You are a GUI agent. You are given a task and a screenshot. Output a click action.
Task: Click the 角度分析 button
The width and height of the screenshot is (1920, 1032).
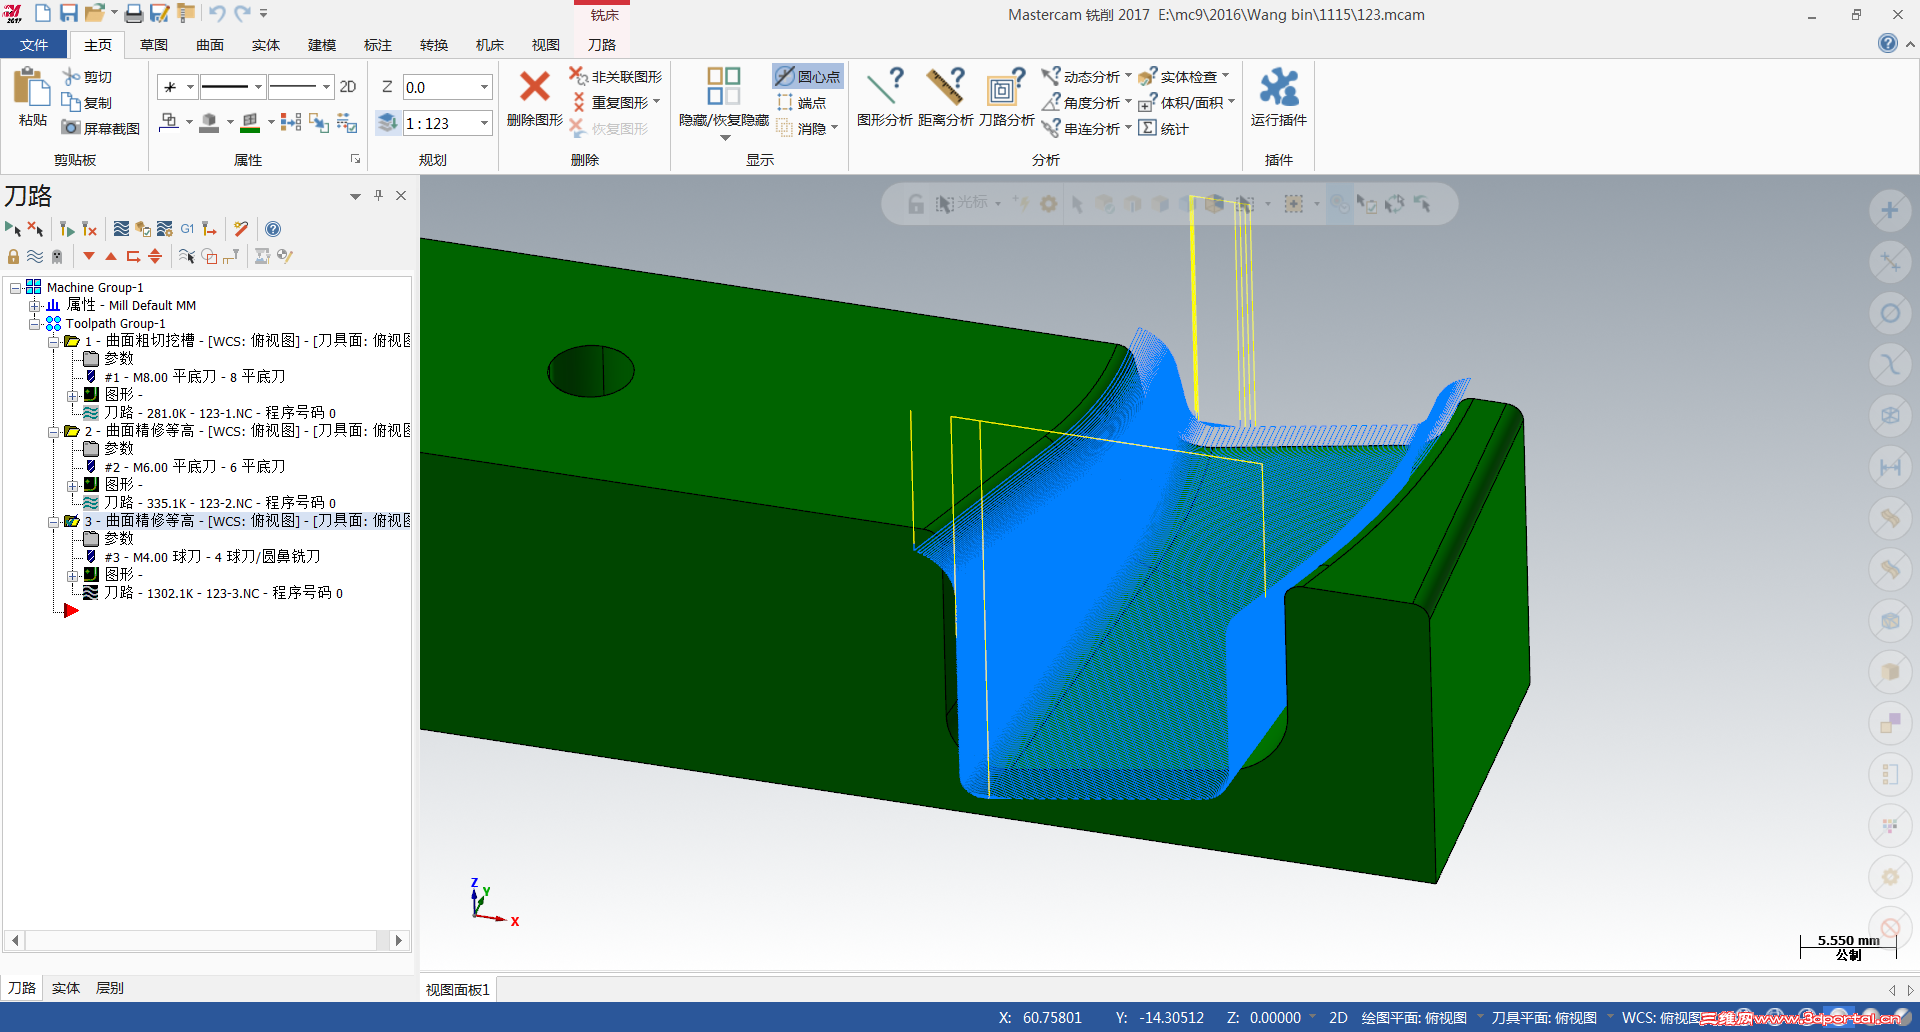(1085, 102)
